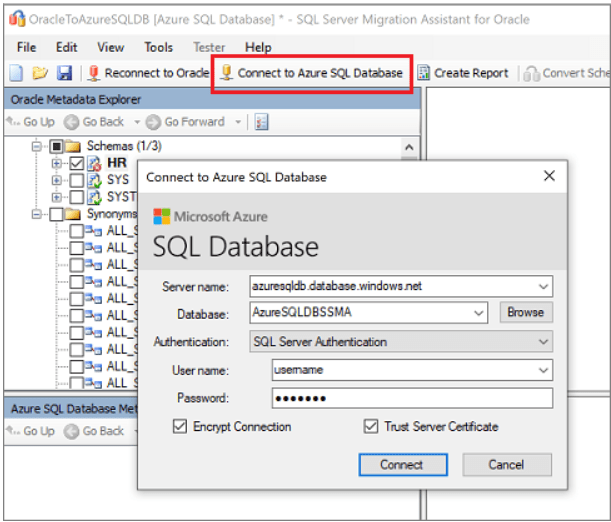Screen dimensions: 611x522
Task: Uncheck Trust Server Certificate checkbox
Action: click(372, 427)
